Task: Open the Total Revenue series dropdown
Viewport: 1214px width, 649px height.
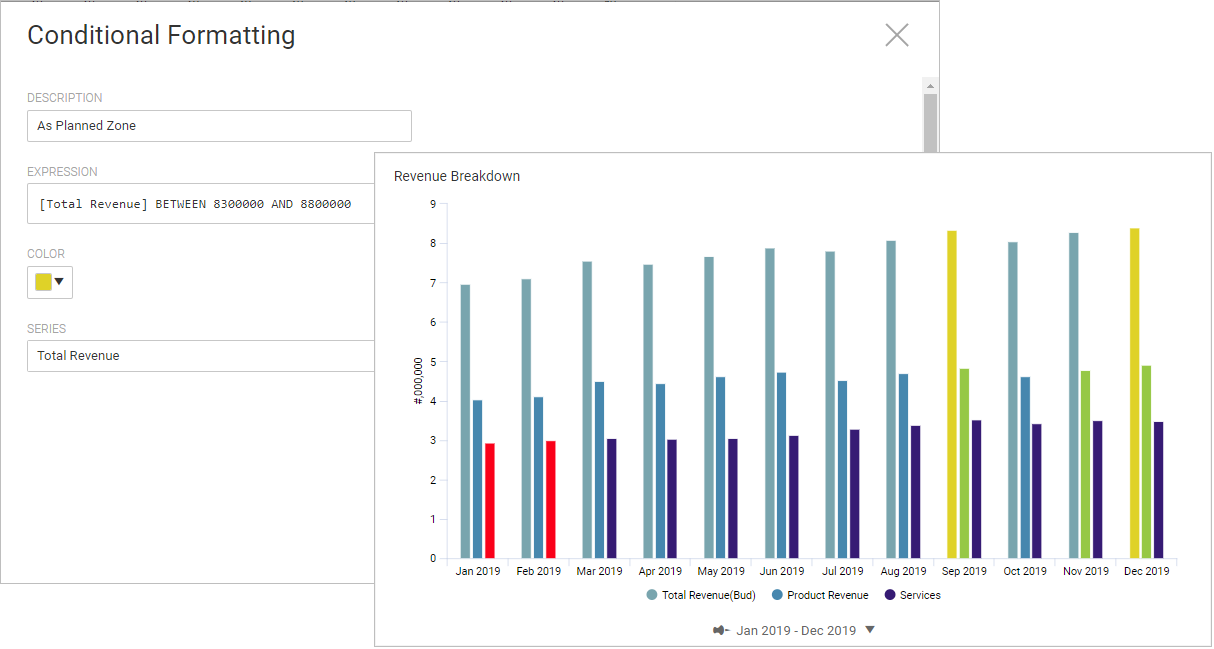Action: click(x=201, y=355)
